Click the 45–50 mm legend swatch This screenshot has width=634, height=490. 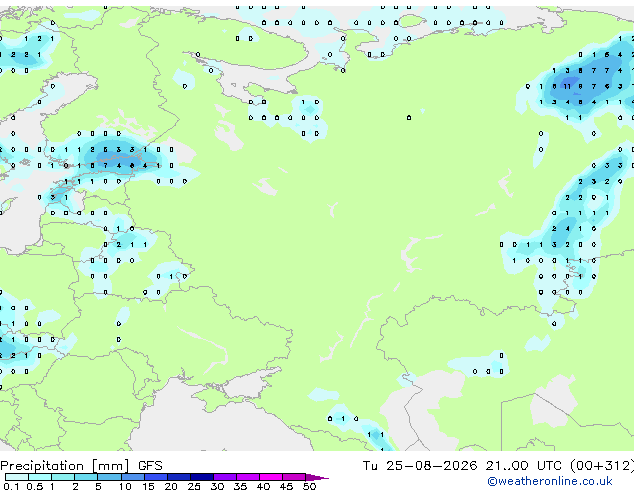[x=294, y=477]
